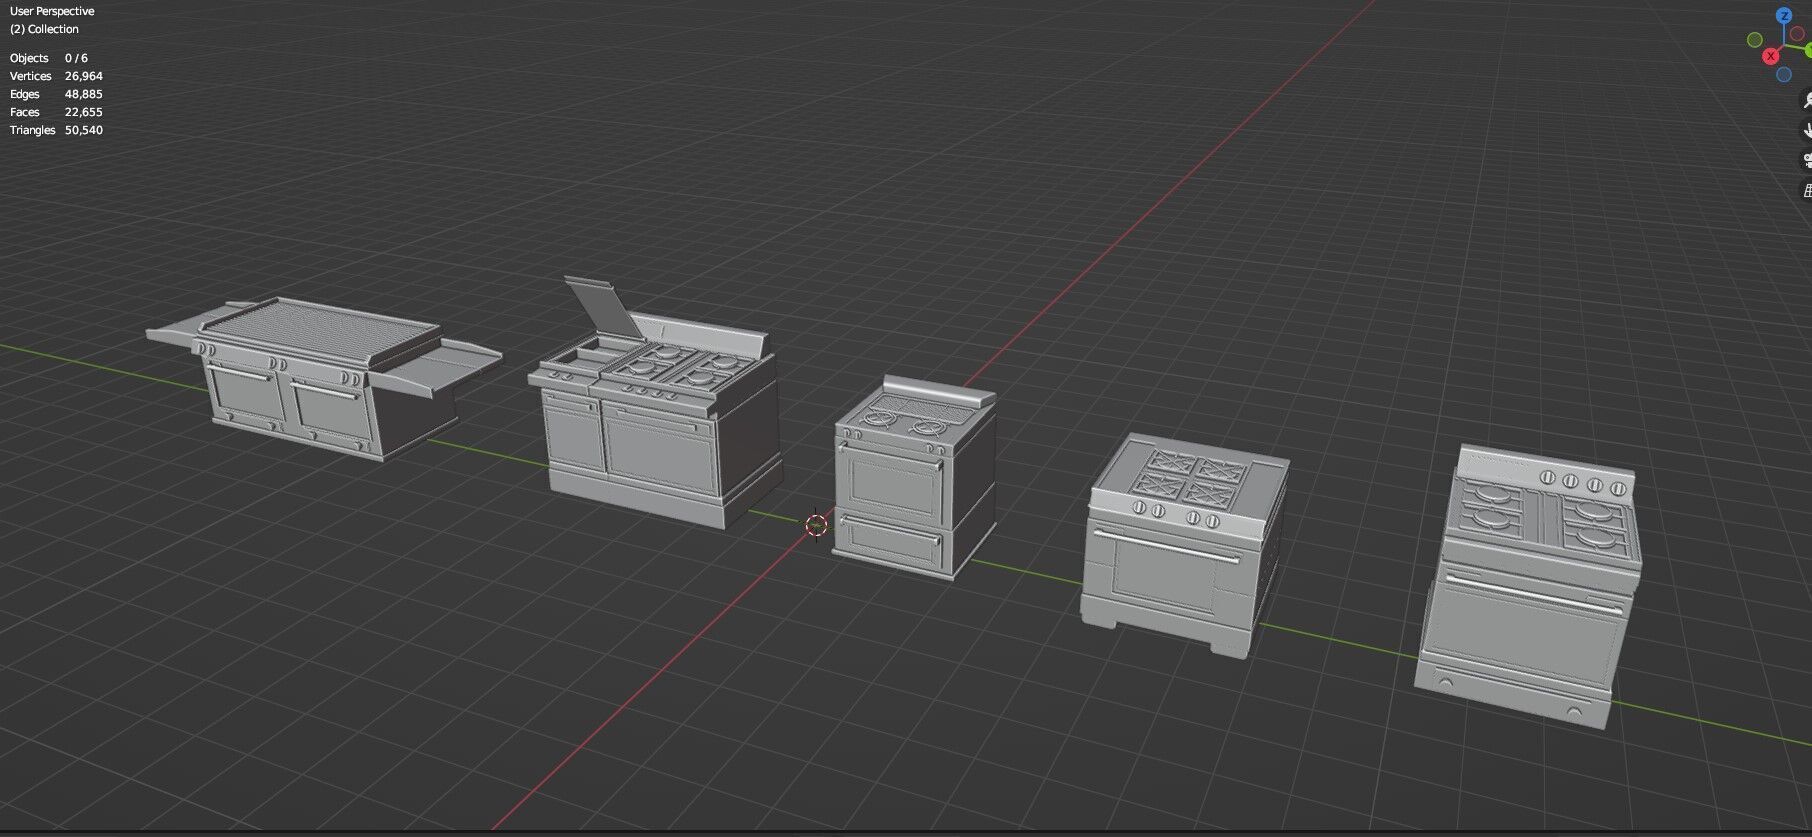Click the bright green Y axis gizmo handle
This screenshot has width=1812, height=837.
(1808, 49)
